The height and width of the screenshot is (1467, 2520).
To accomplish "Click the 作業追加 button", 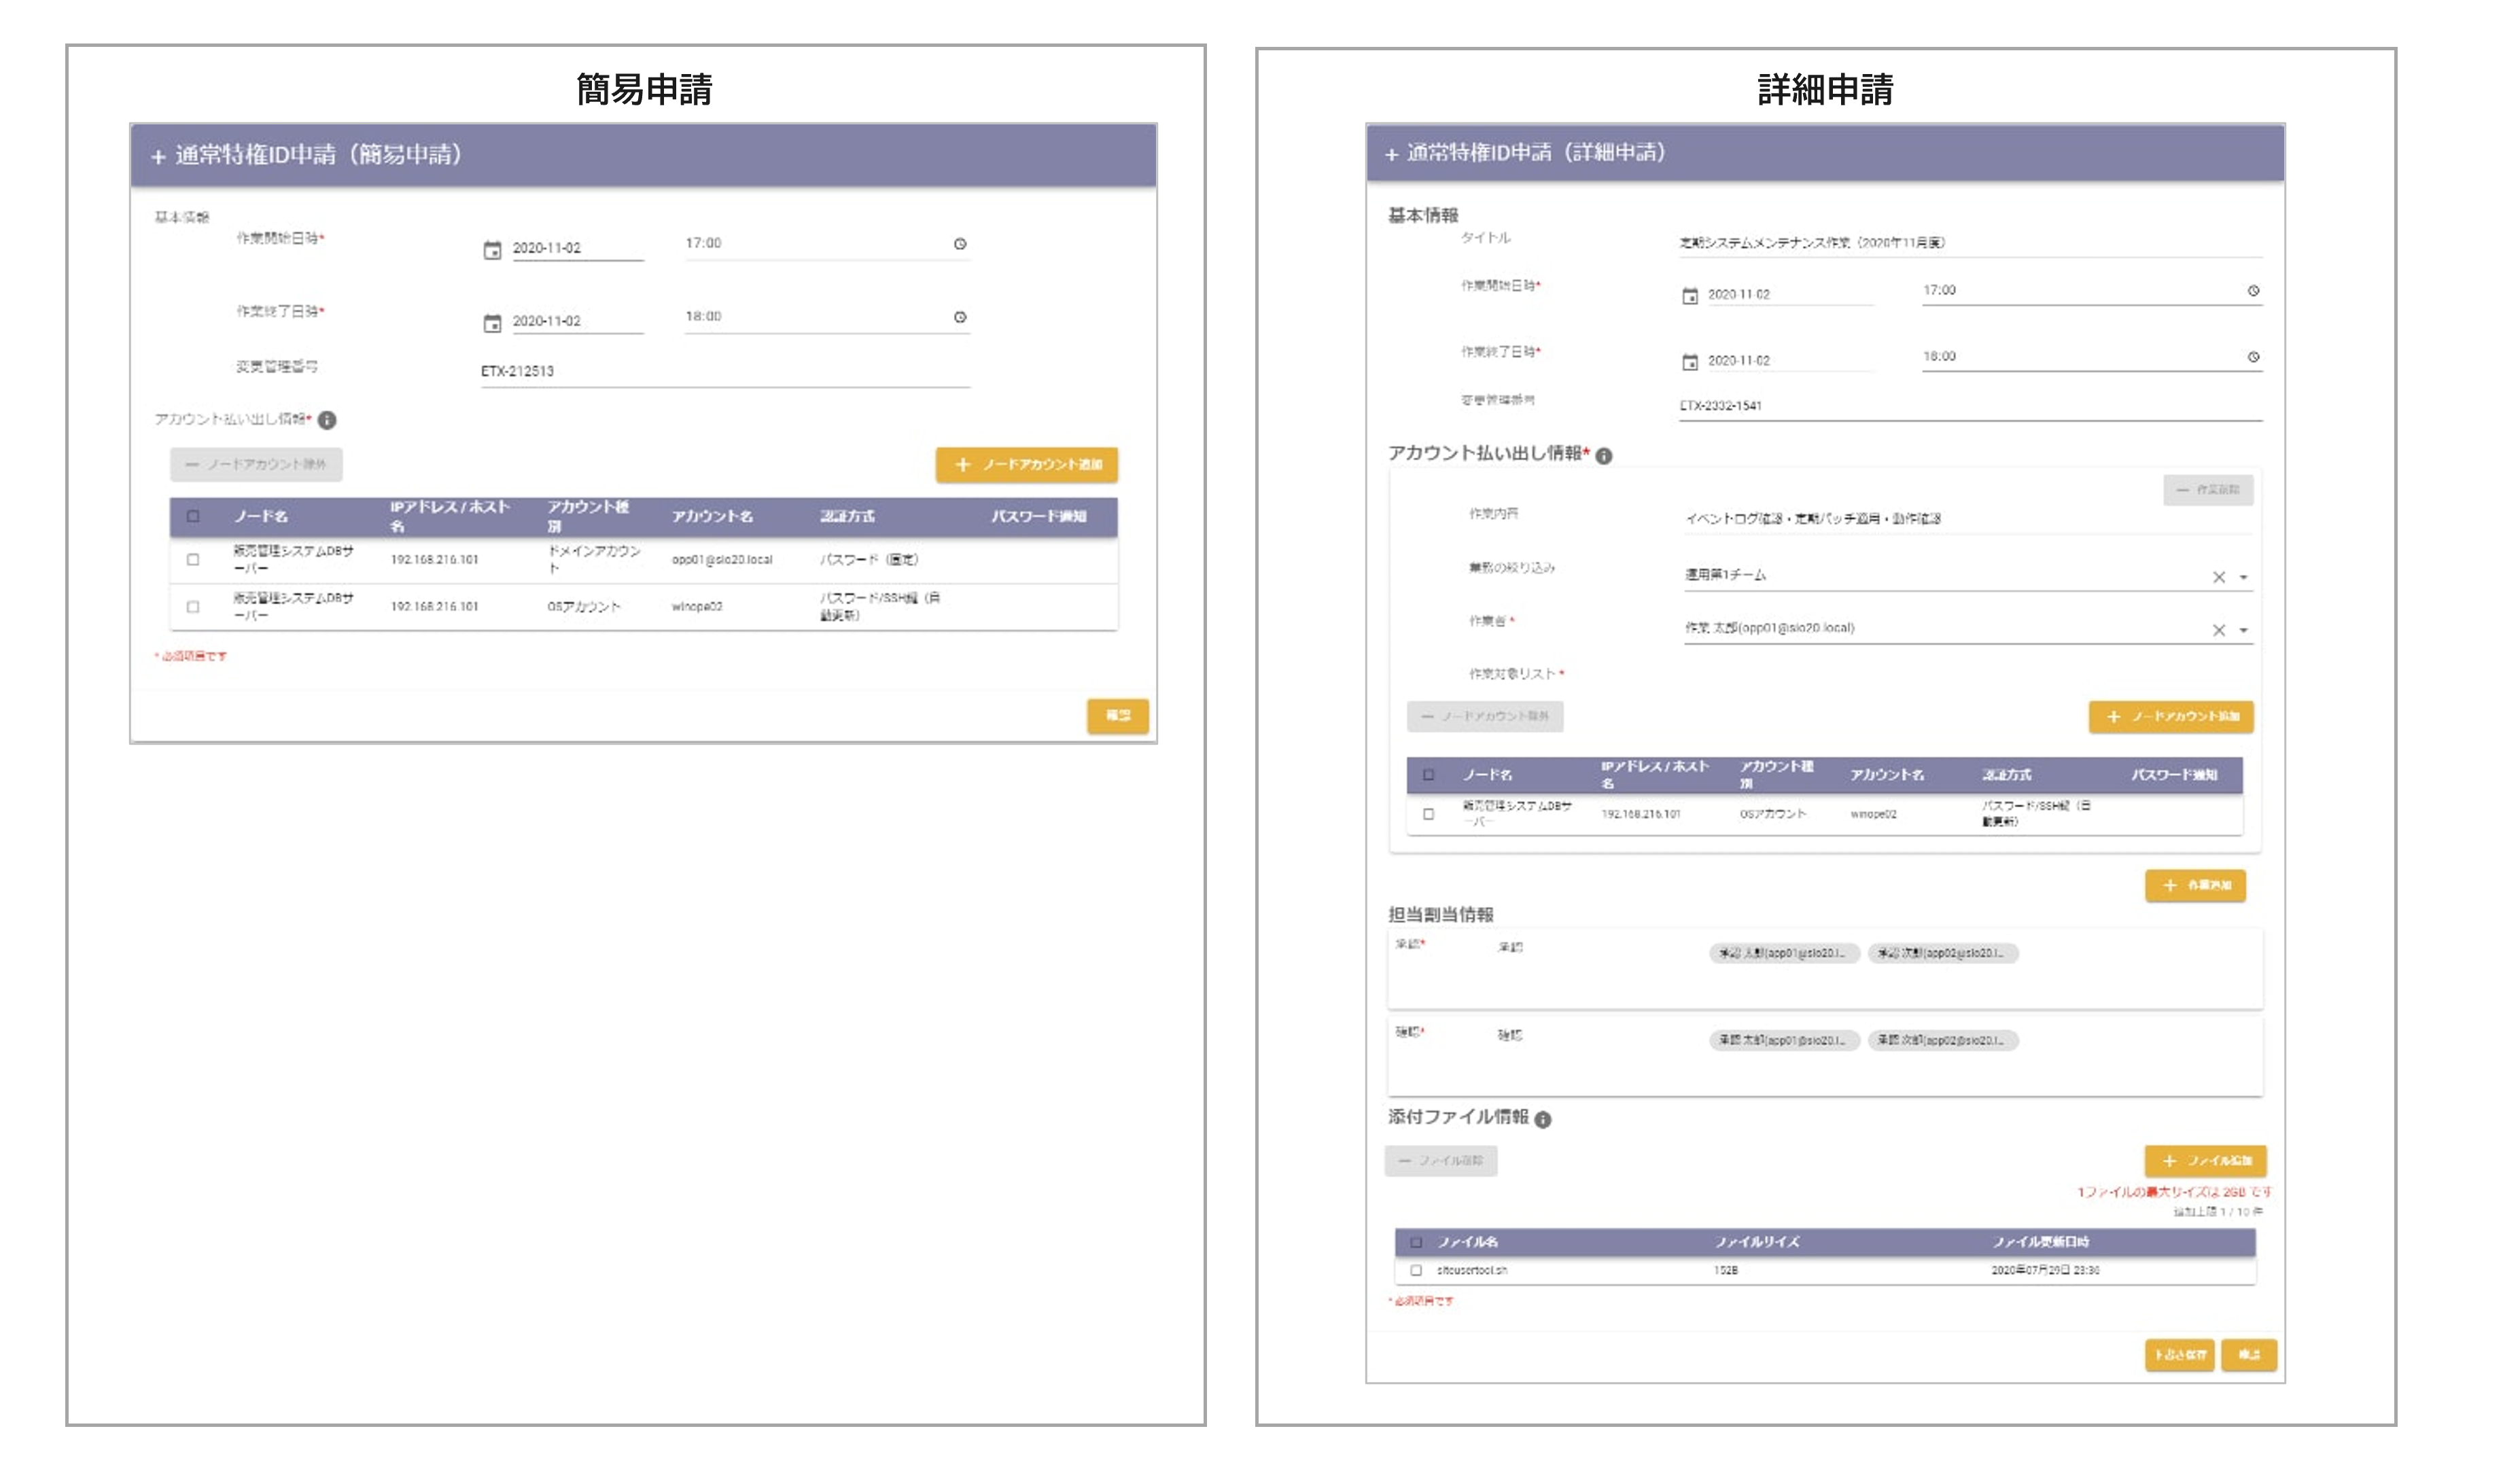I will [2195, 885].
